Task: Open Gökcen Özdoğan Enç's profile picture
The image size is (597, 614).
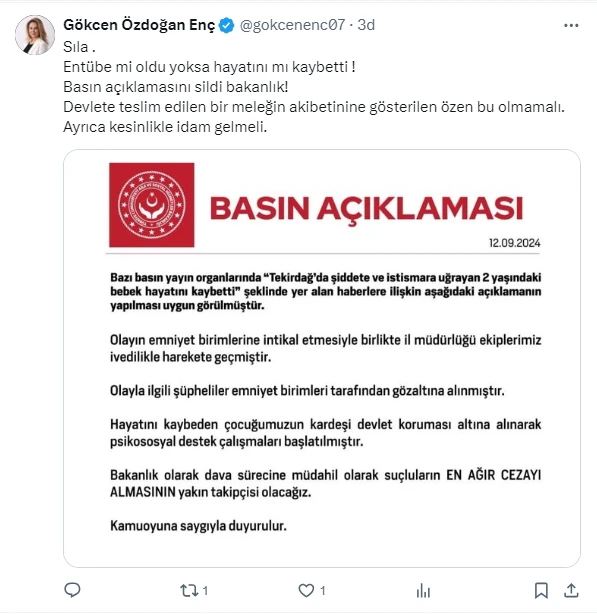Action: click(35, 35)
